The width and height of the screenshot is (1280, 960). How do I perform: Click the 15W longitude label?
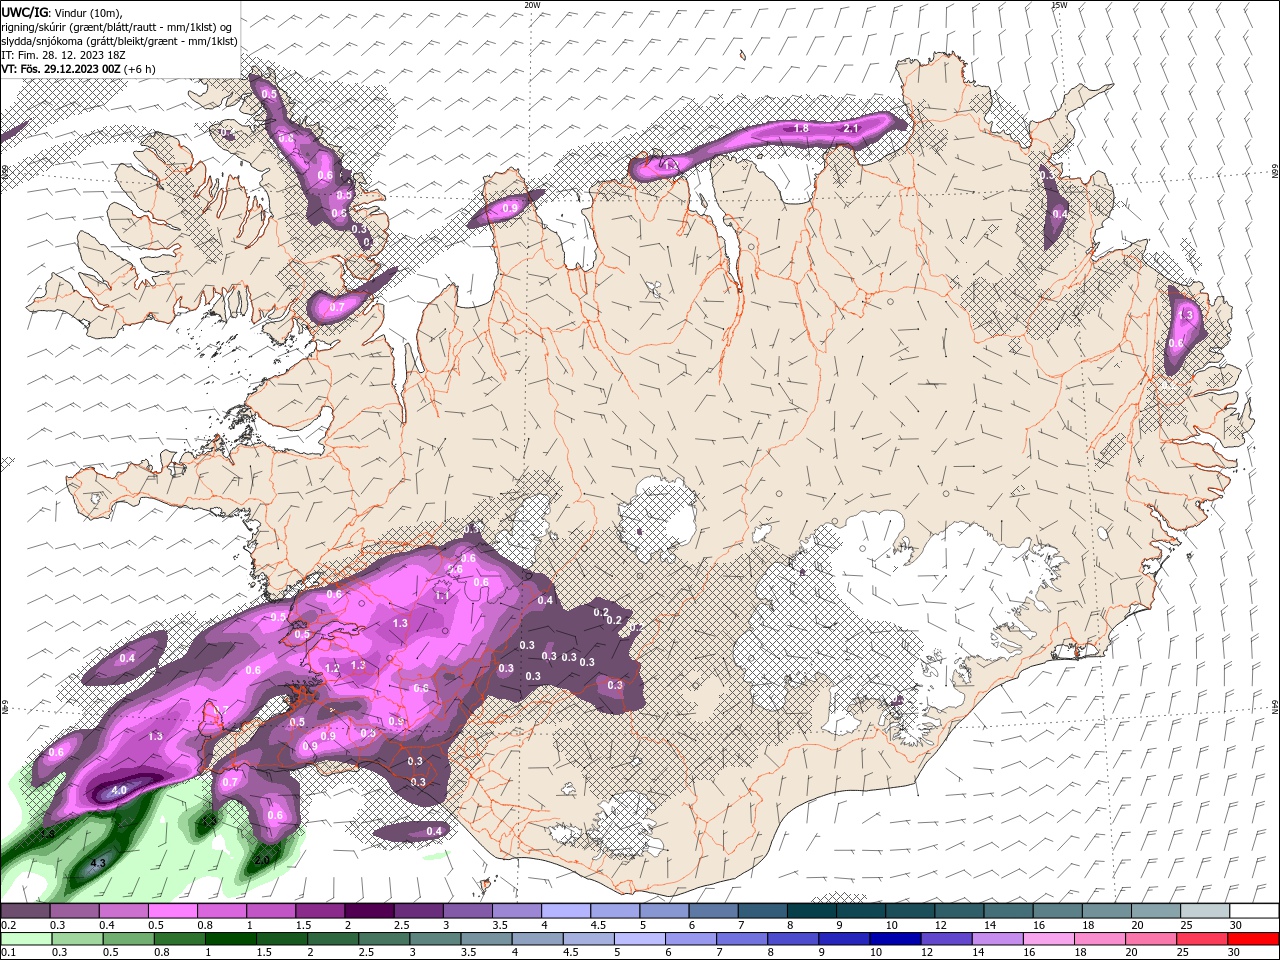(1059, 5)
